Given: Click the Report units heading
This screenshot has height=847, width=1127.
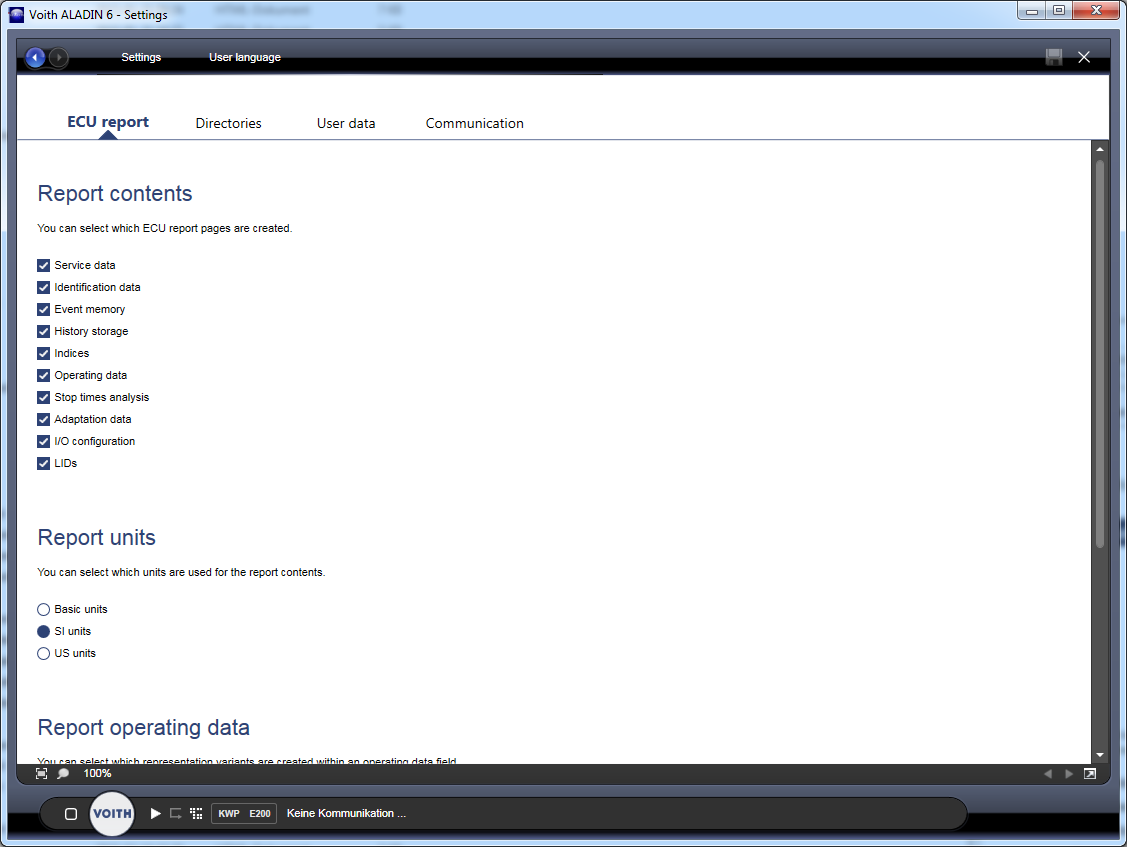Looking at the screenshot, I should tap(96, 538).
